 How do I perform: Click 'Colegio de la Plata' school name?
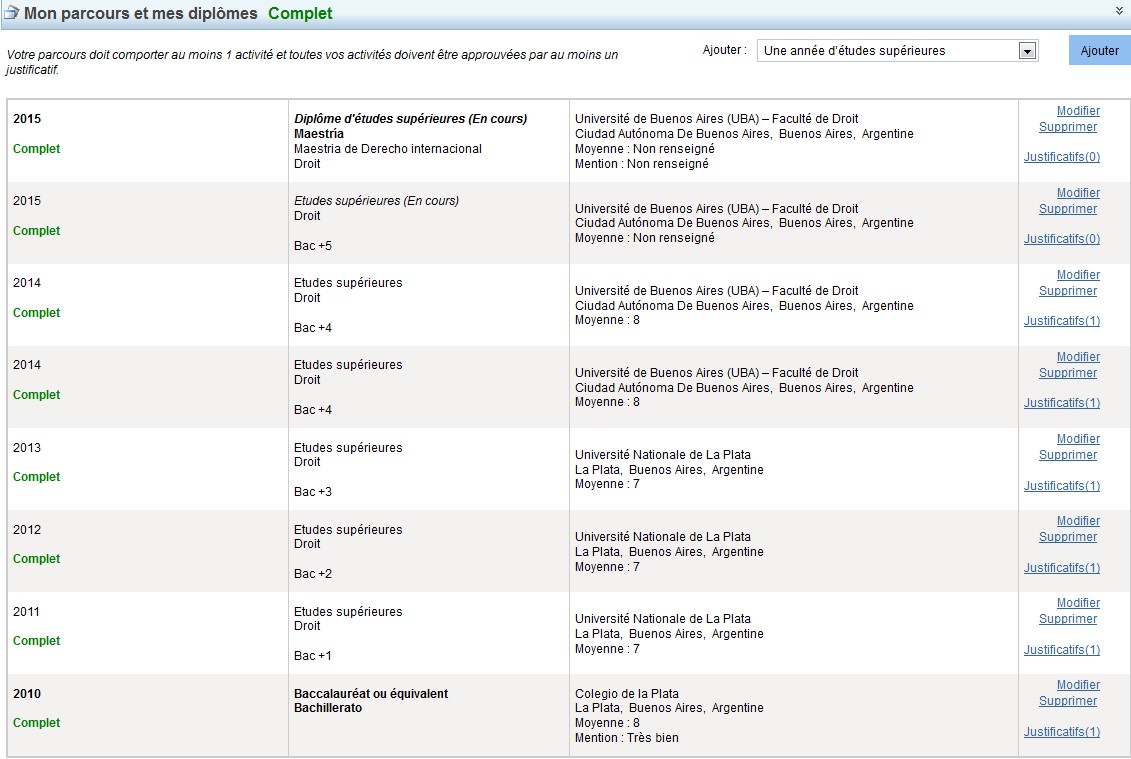point(627,694)
